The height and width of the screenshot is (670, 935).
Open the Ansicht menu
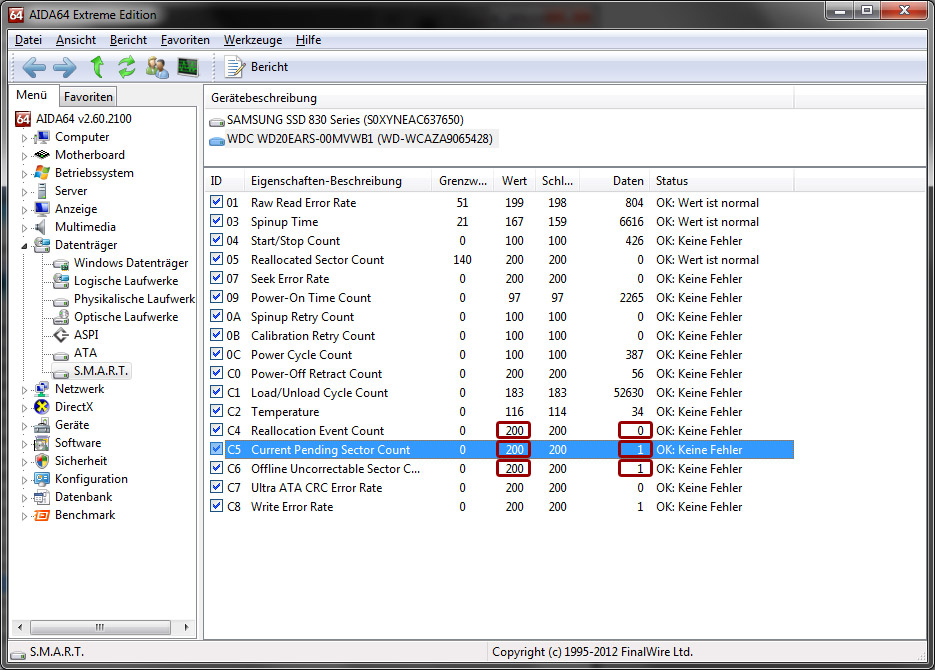click(76, 40)
